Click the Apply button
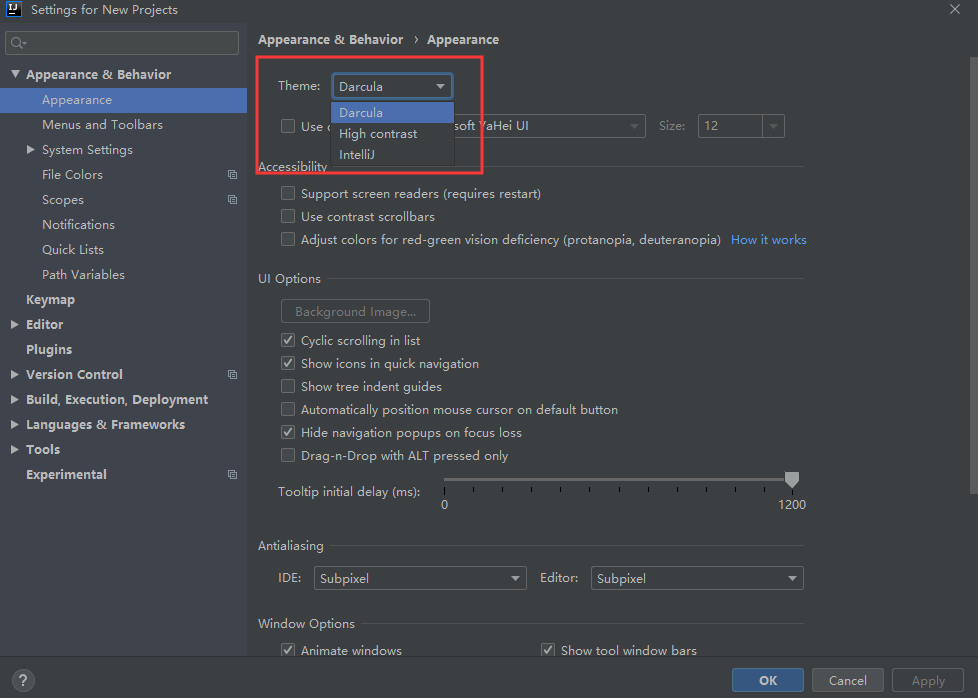This screenshot has height=698, width=978. 928,681
